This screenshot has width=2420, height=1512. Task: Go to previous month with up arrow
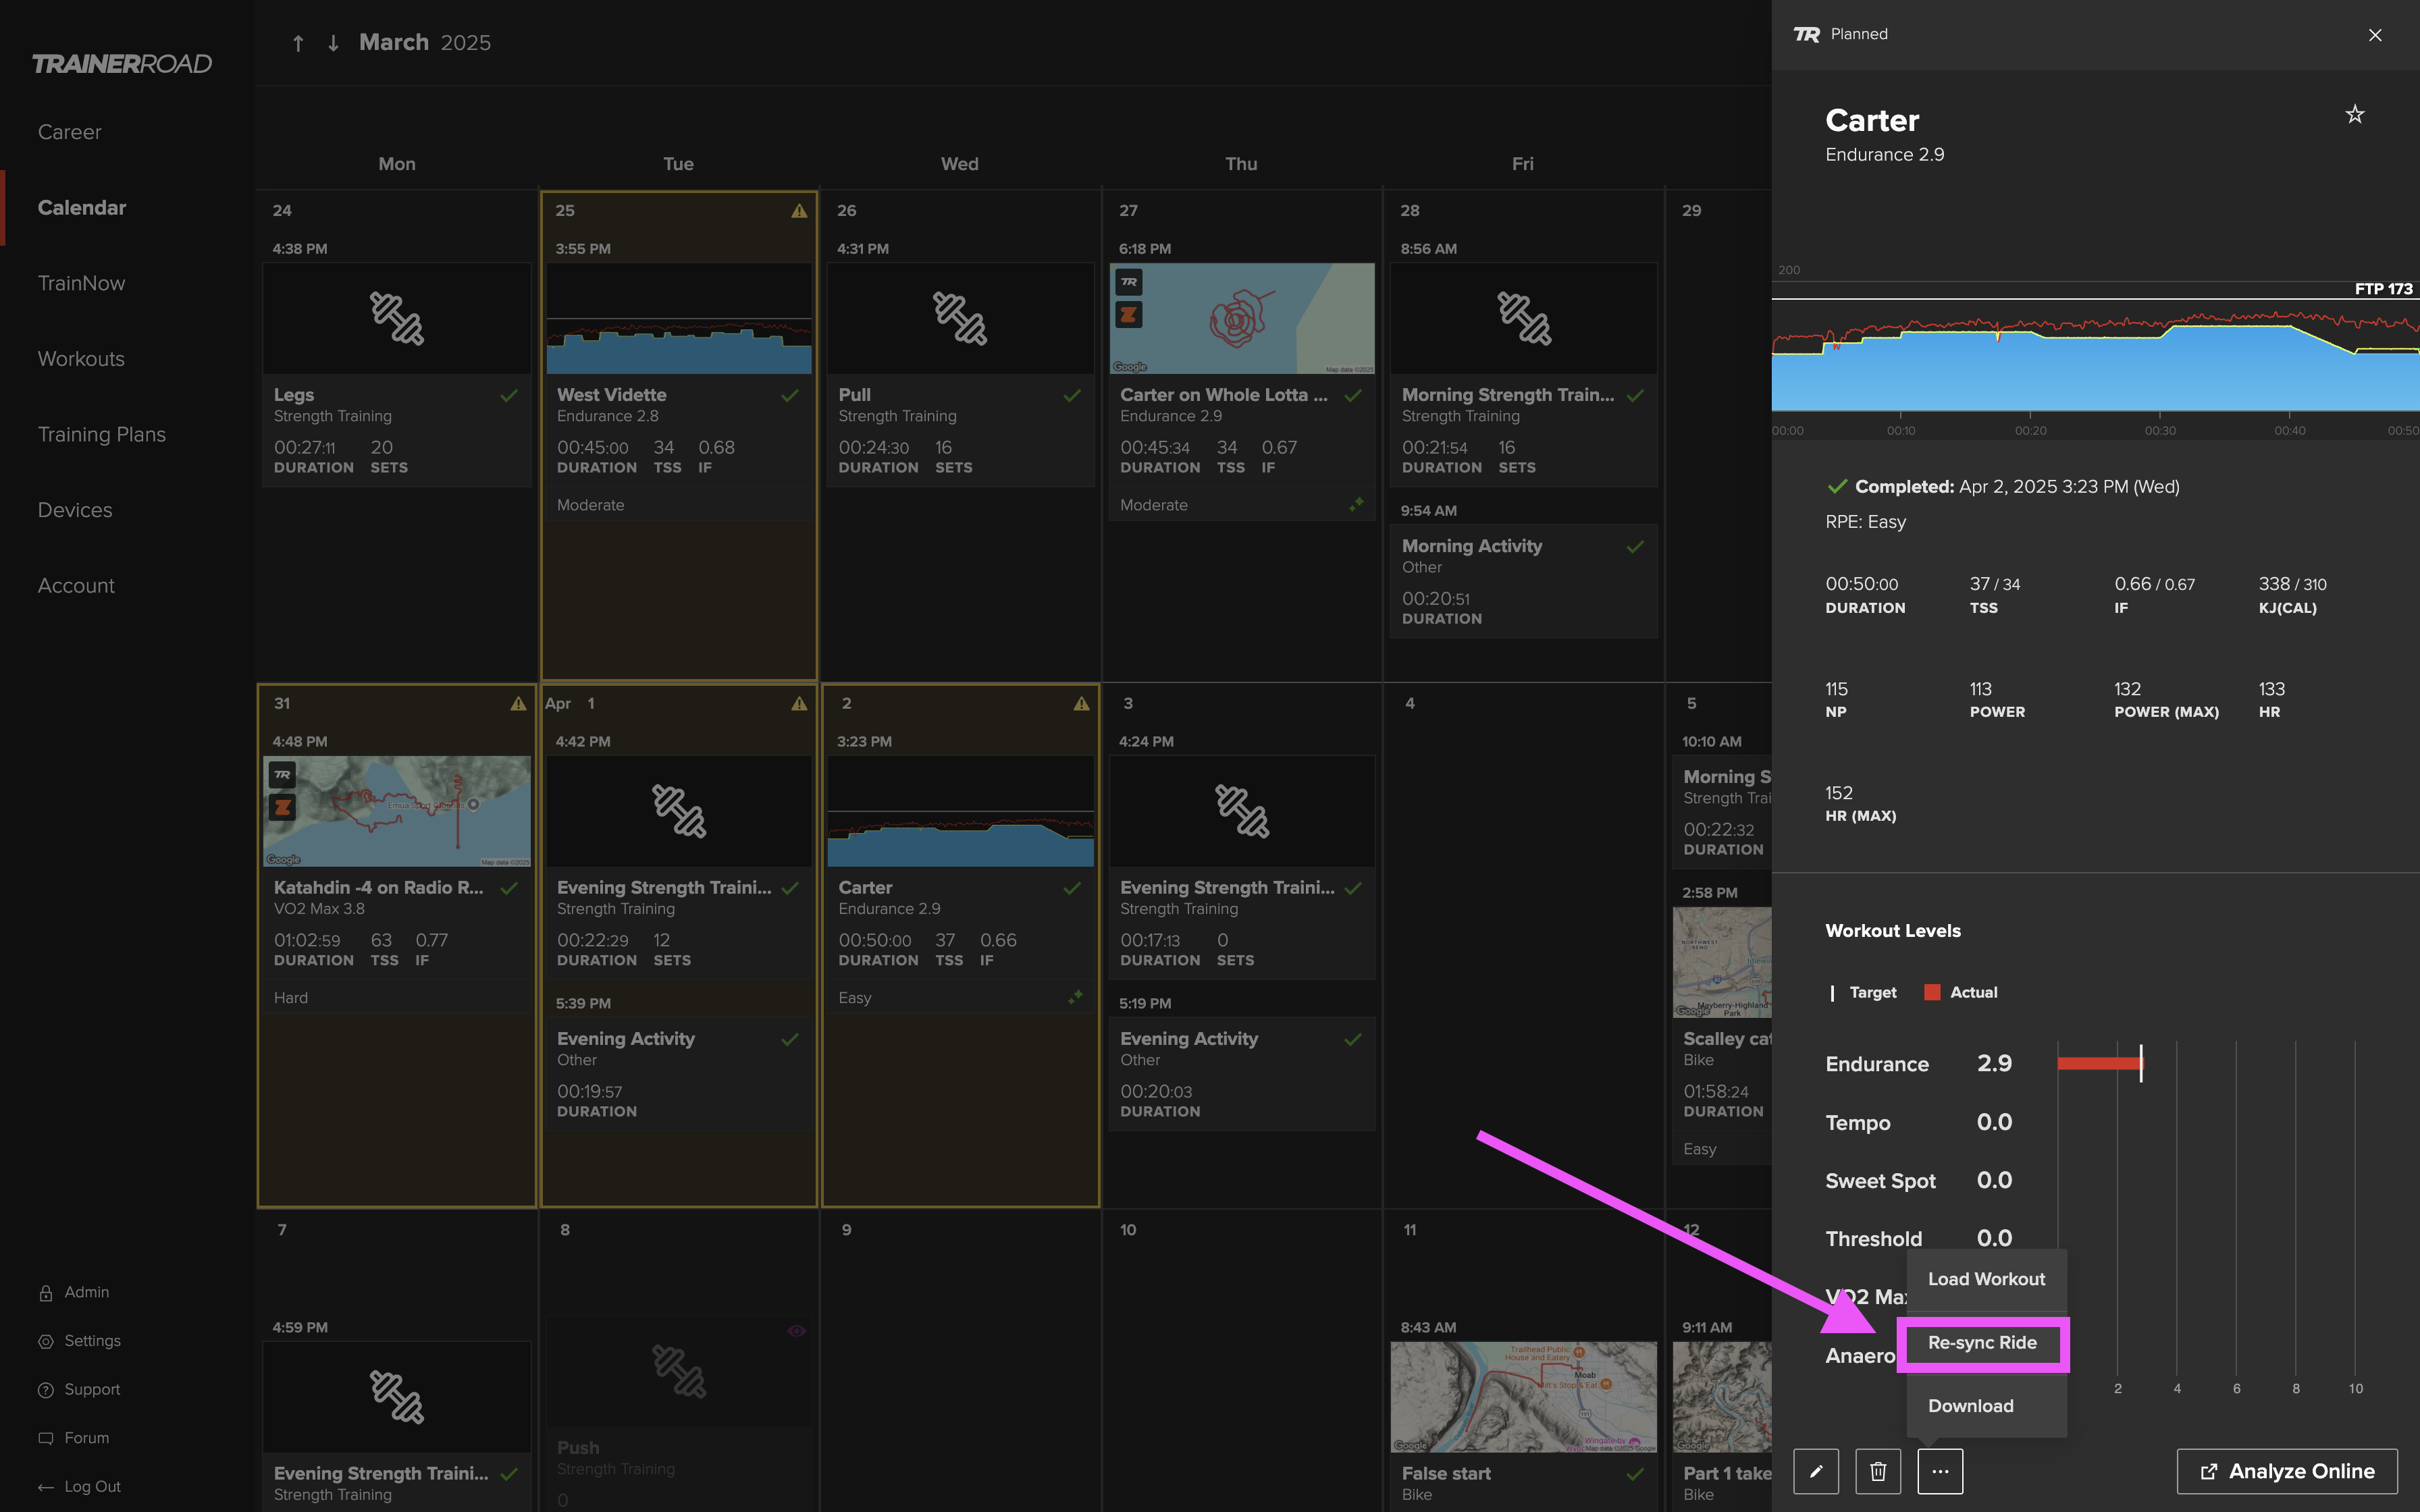pyautogui.click(x=298, y=43)
